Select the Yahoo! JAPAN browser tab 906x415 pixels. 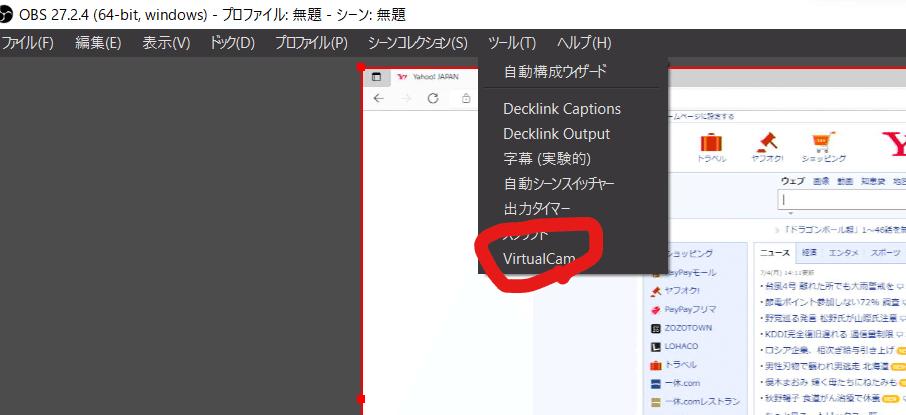click(428, 77)
